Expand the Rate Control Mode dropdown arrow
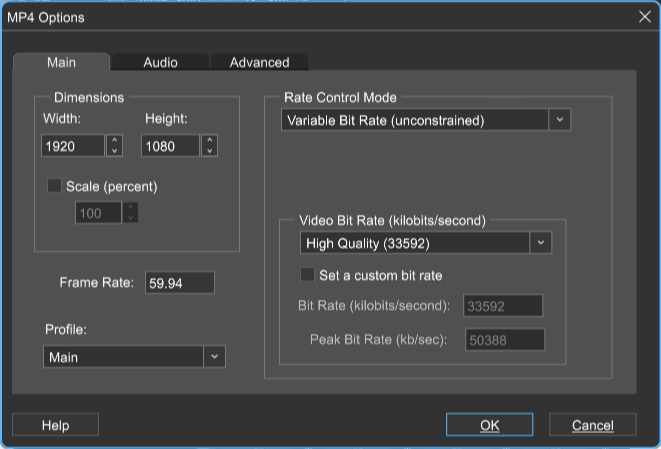 (x=559, y=120)
